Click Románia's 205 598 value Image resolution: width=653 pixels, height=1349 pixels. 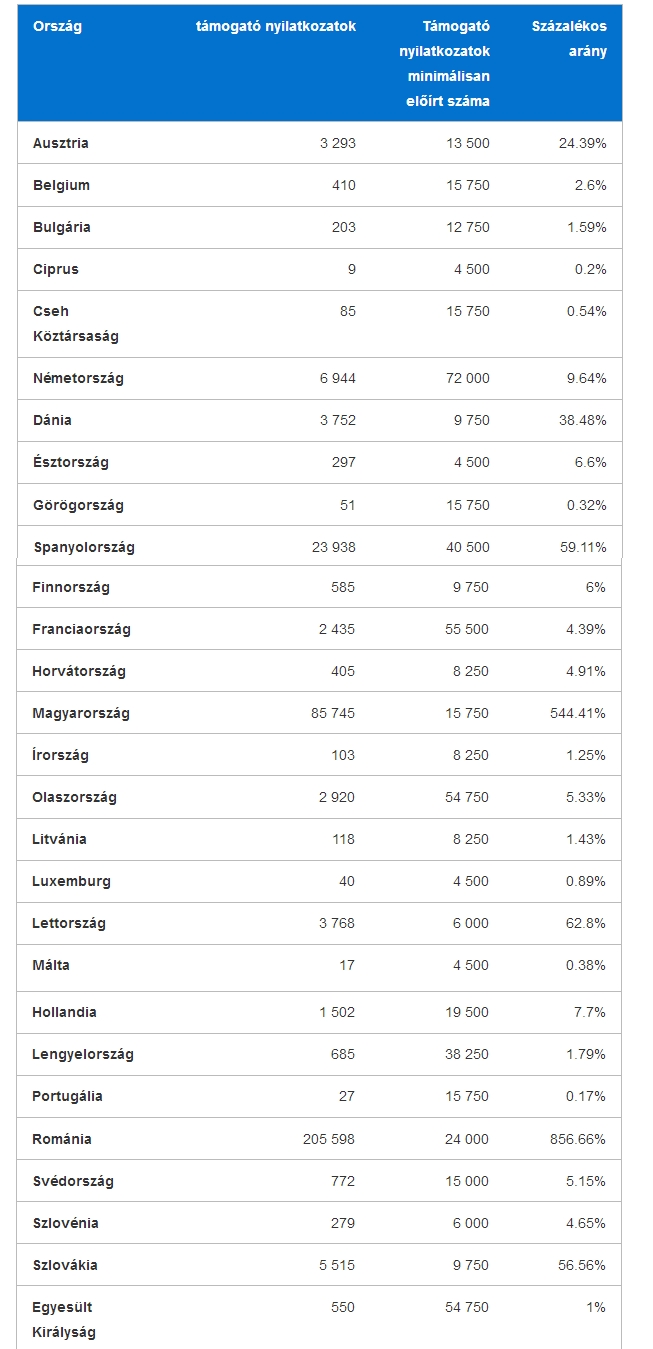[x=328, y=1139]
